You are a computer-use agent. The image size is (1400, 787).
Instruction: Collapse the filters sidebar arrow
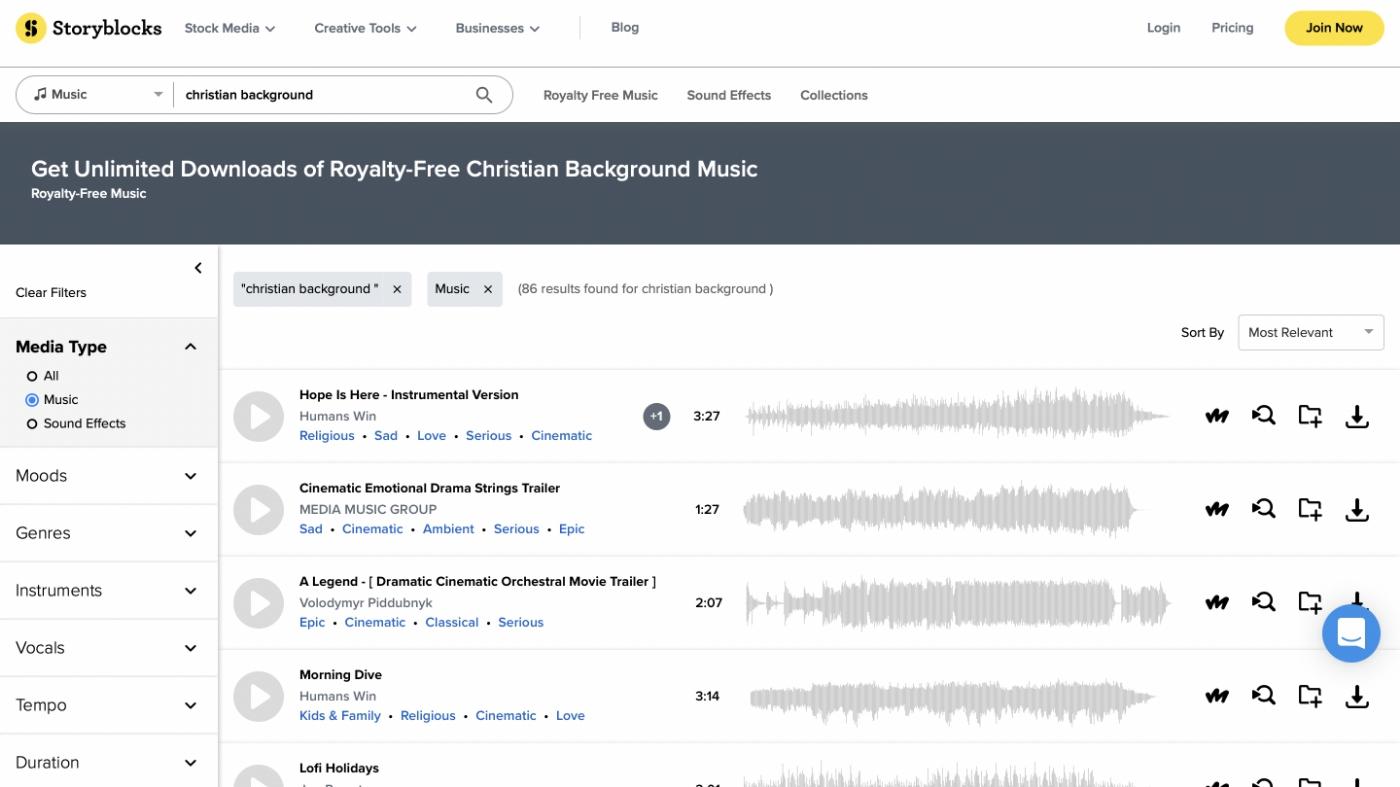tap(198, 268)
